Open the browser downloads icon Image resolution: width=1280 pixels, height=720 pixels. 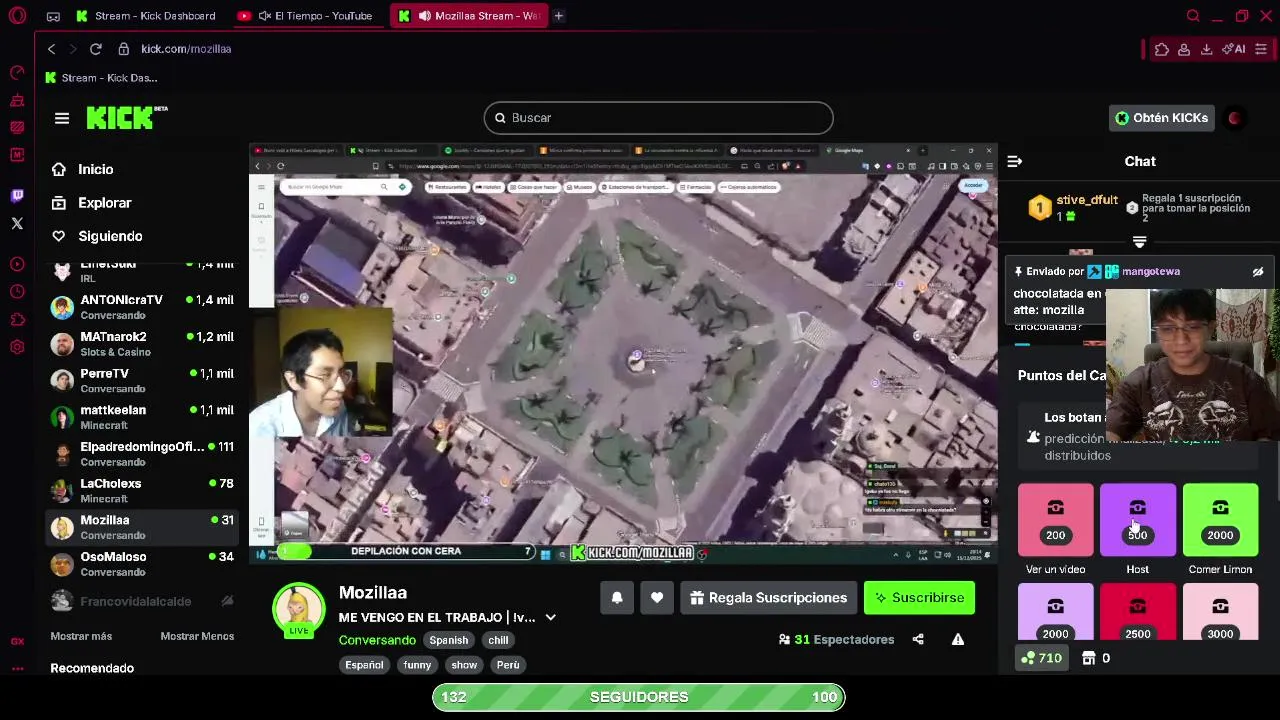click(1206, 49)
